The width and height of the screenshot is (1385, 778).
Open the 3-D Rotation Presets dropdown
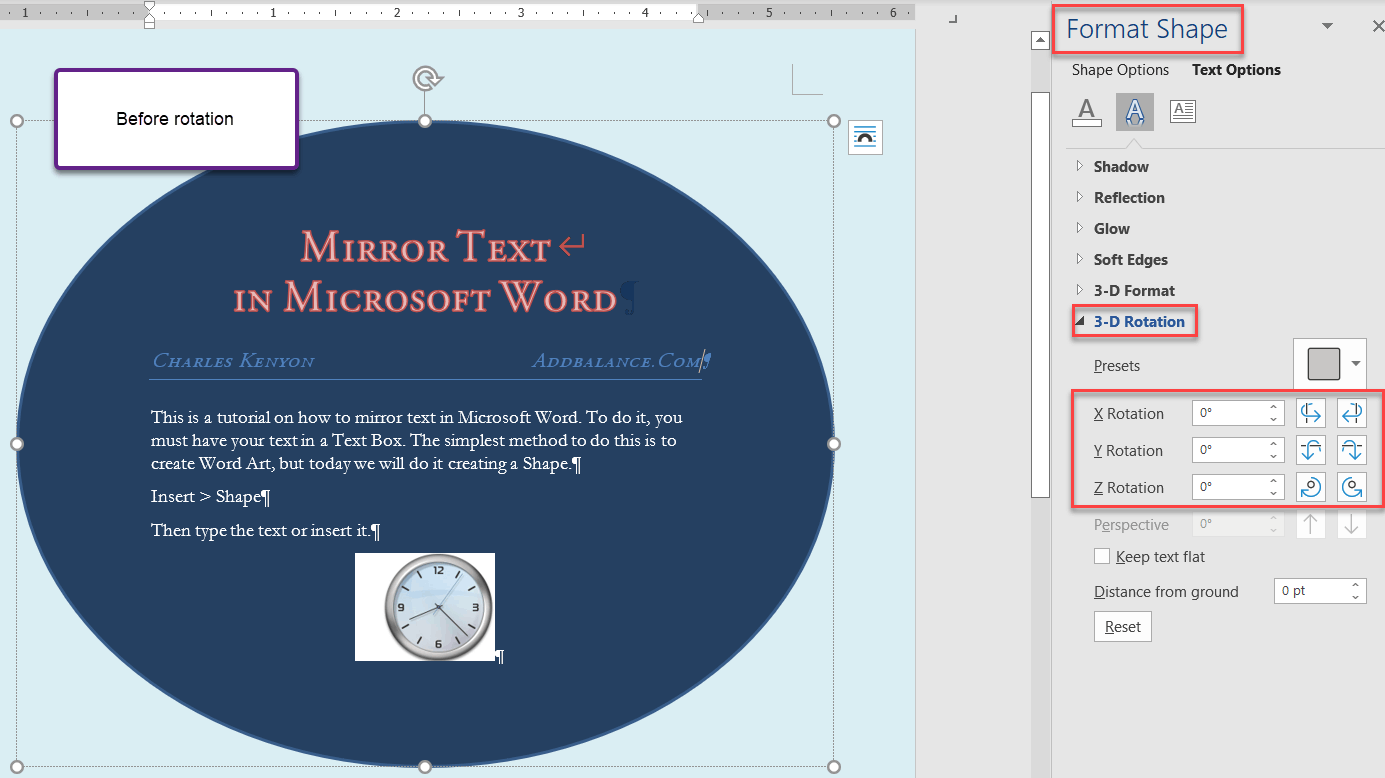click(x=1356, y=365)
